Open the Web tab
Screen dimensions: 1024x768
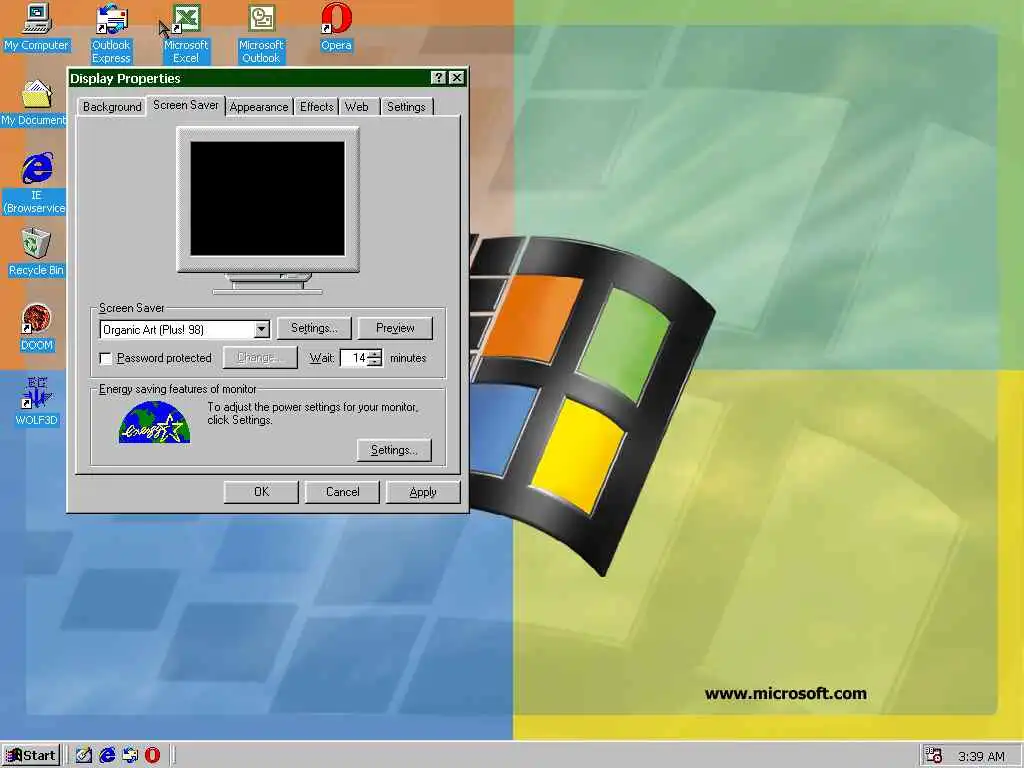pyautogui.click(x=357, y=107)
